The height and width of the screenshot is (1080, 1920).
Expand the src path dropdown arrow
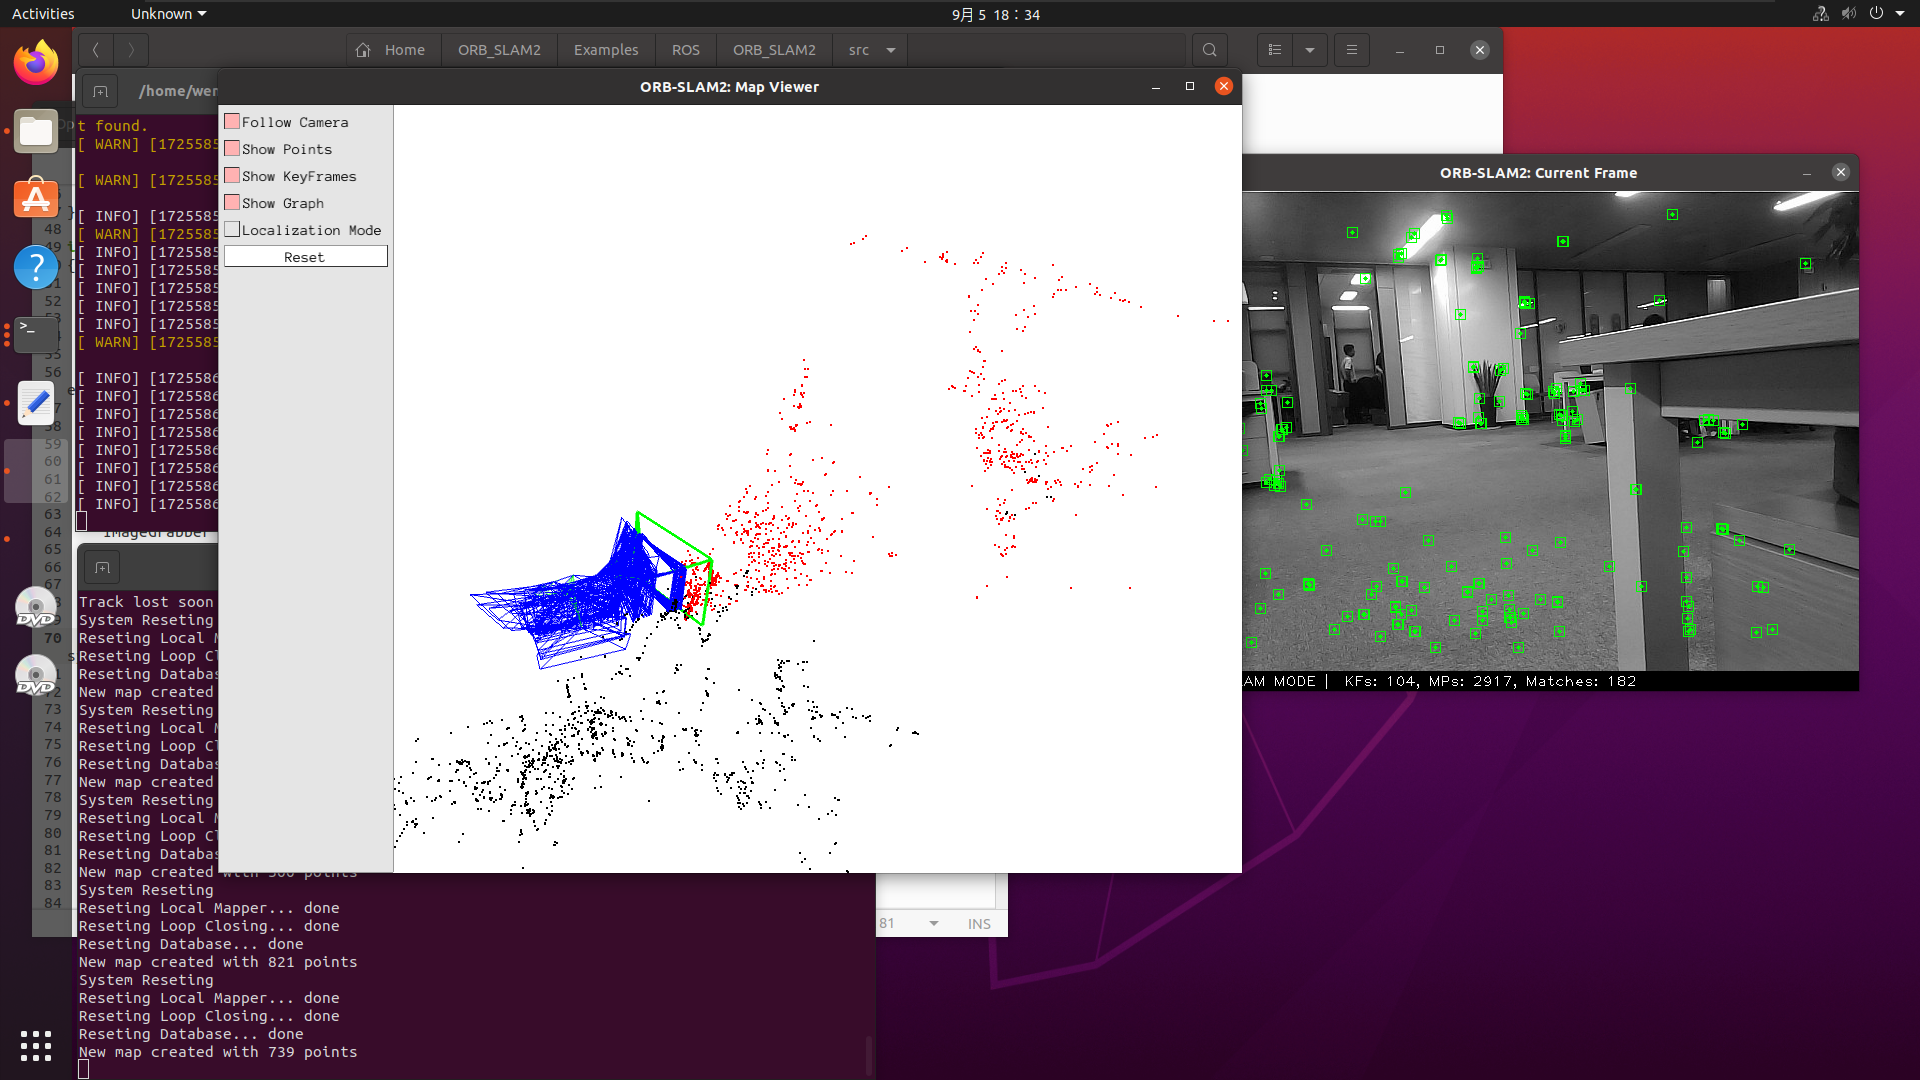coord(891,50)
